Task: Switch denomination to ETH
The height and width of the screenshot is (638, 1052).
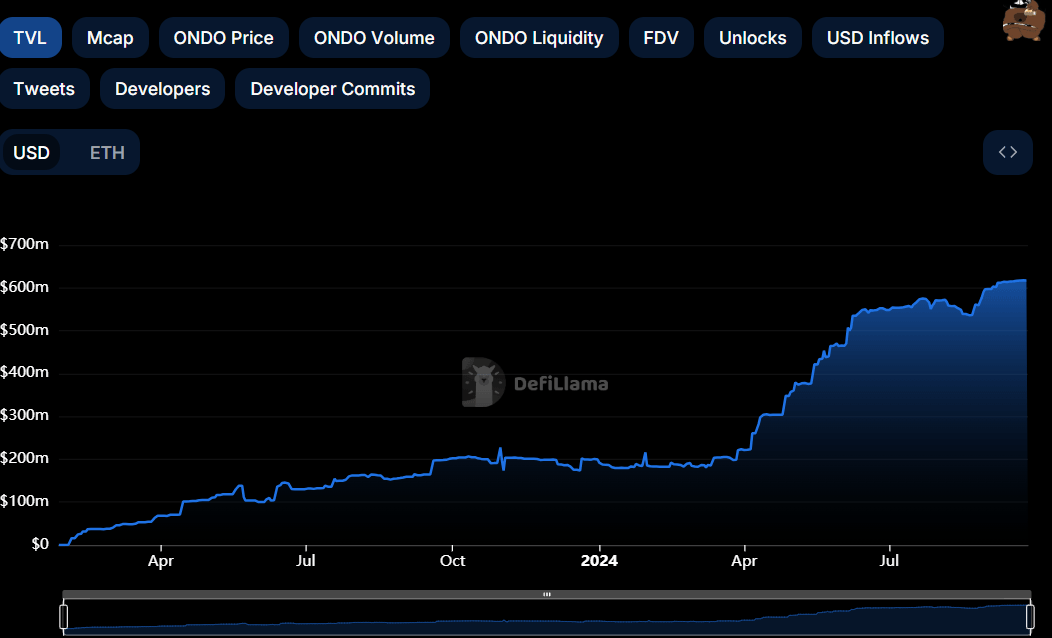Action: [x=107, y=153]
